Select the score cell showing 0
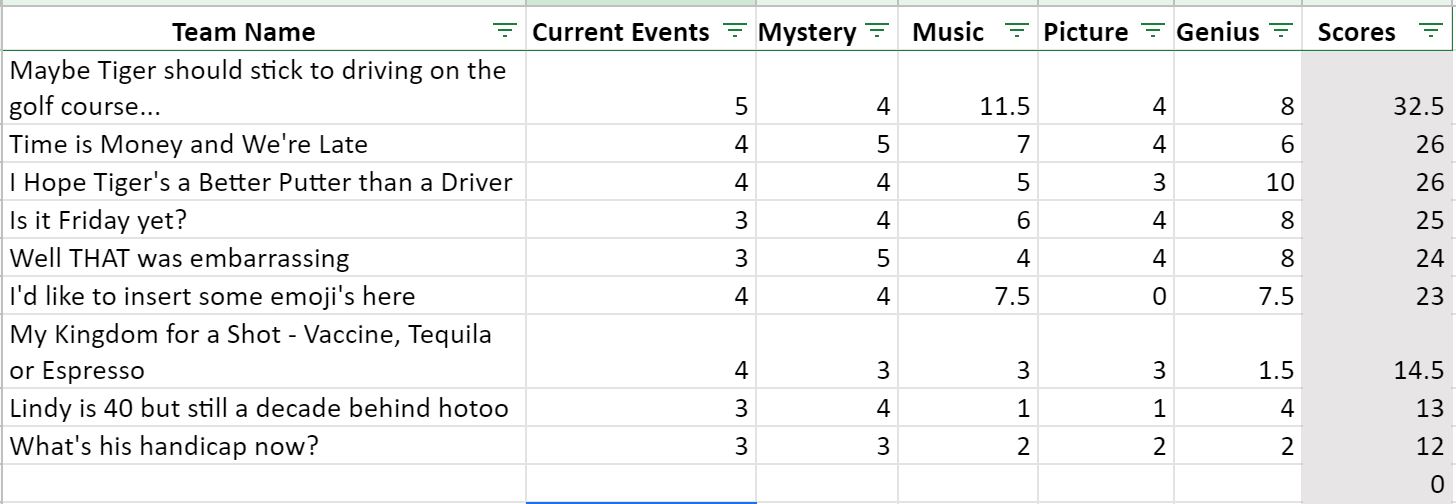The height and width of the screenshot is (504, 1456). [x=1378, y=483]
